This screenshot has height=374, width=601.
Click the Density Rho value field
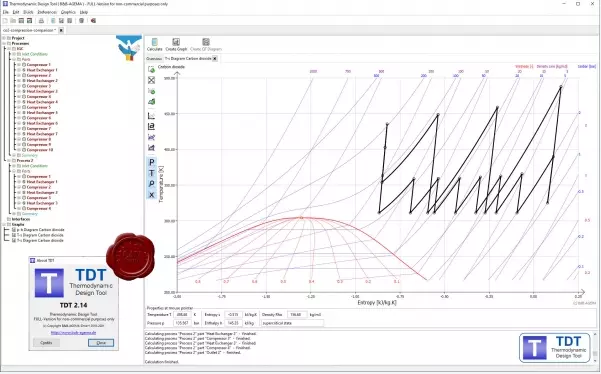(297, 315)
